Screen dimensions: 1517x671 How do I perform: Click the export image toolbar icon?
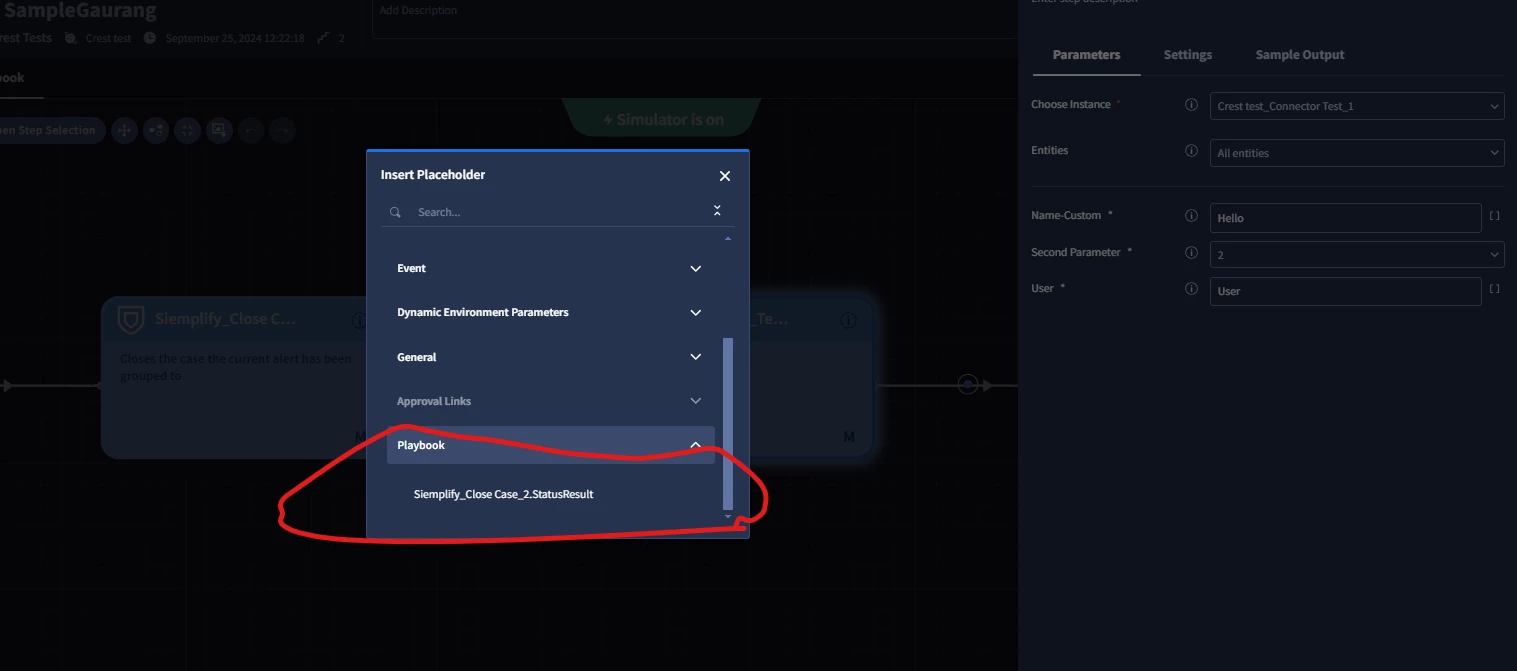pyautogui.click(x=220, y=130)
